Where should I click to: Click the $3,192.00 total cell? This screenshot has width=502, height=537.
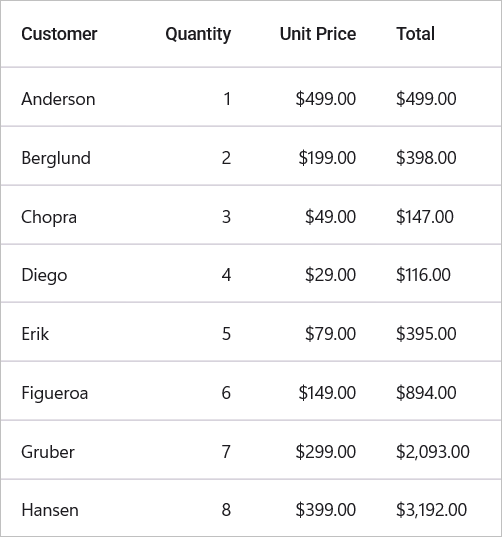pos(431,510)
